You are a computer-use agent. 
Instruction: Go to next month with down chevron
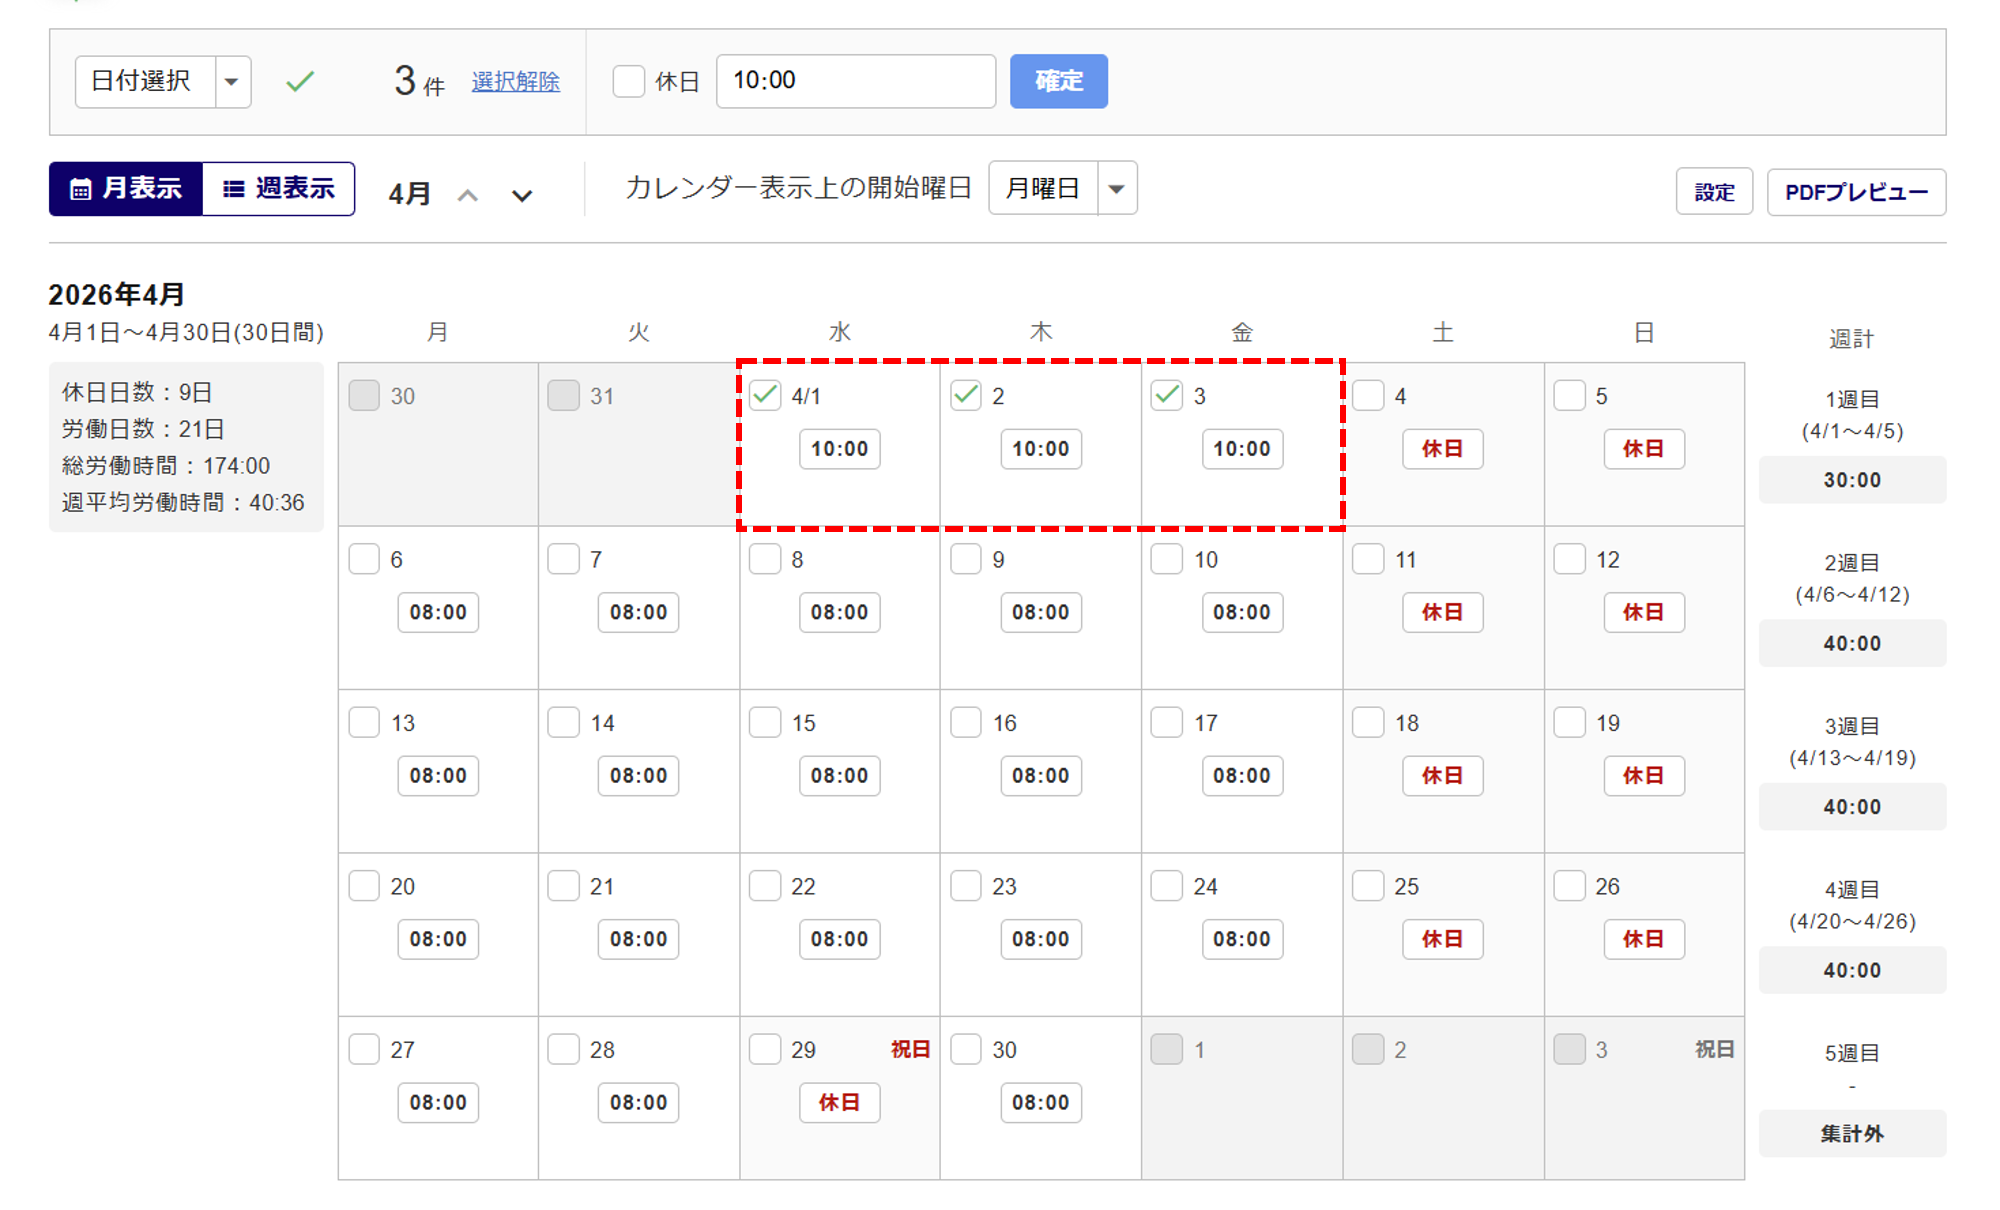[x=522, y=195]
